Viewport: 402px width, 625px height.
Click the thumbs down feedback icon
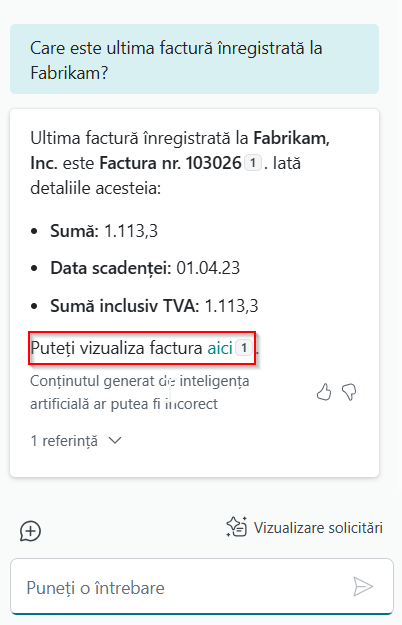tap(349, 392)
